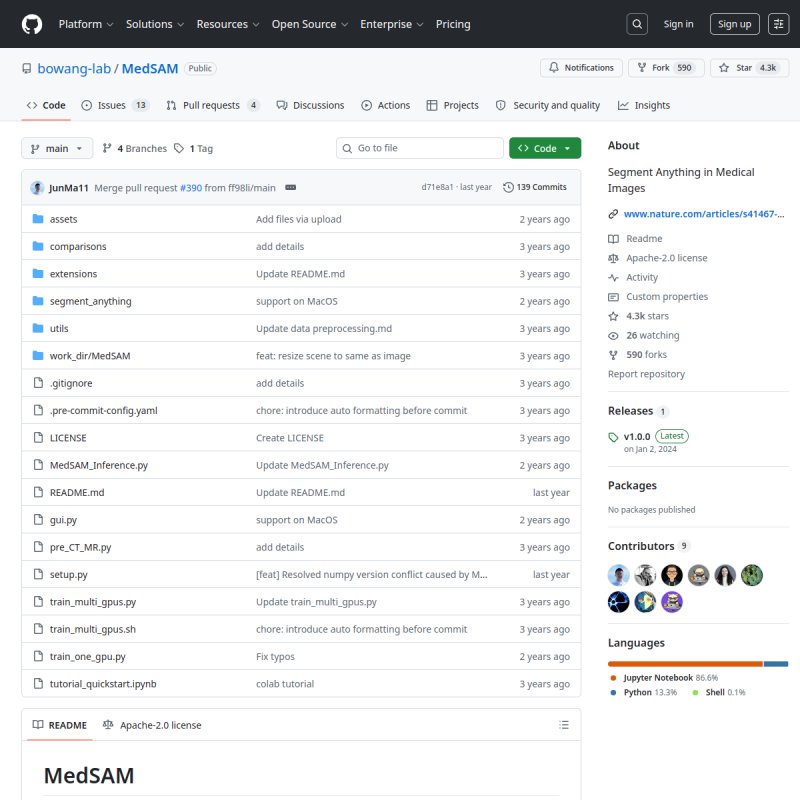
Task: Click the assets folder icon
Action: (38, 219)
